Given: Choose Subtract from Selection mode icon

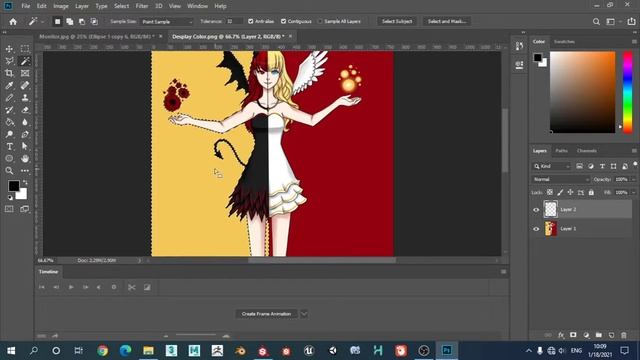Looking at the screenshot, I should (82, 22).
